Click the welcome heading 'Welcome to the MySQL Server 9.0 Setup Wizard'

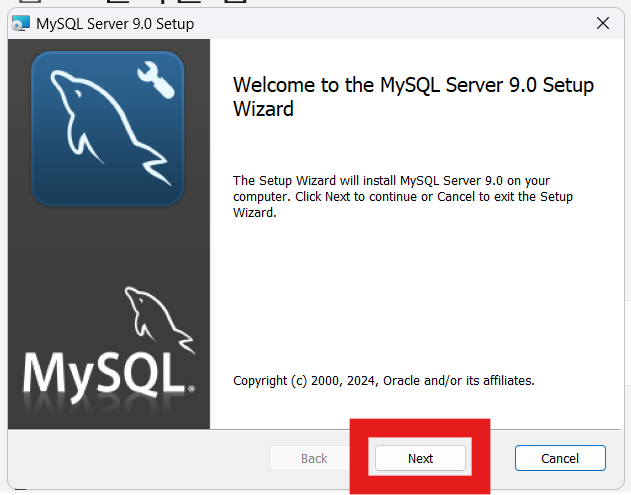point(413,97)
